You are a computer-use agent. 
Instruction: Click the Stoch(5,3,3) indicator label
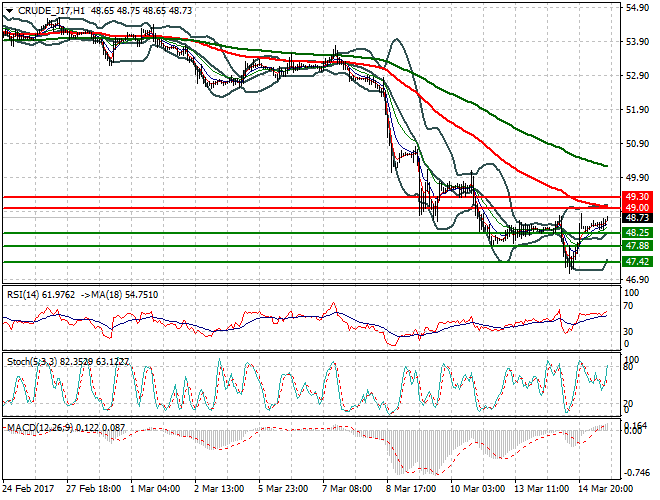point(28,359)
